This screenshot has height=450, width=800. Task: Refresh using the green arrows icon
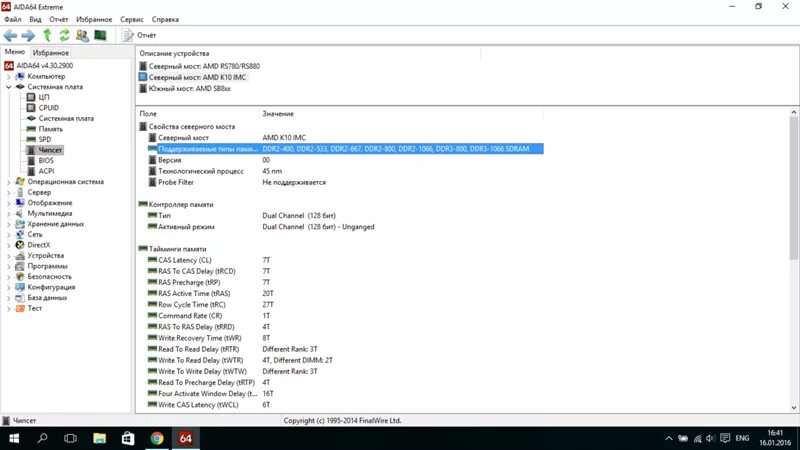[64, 35]
